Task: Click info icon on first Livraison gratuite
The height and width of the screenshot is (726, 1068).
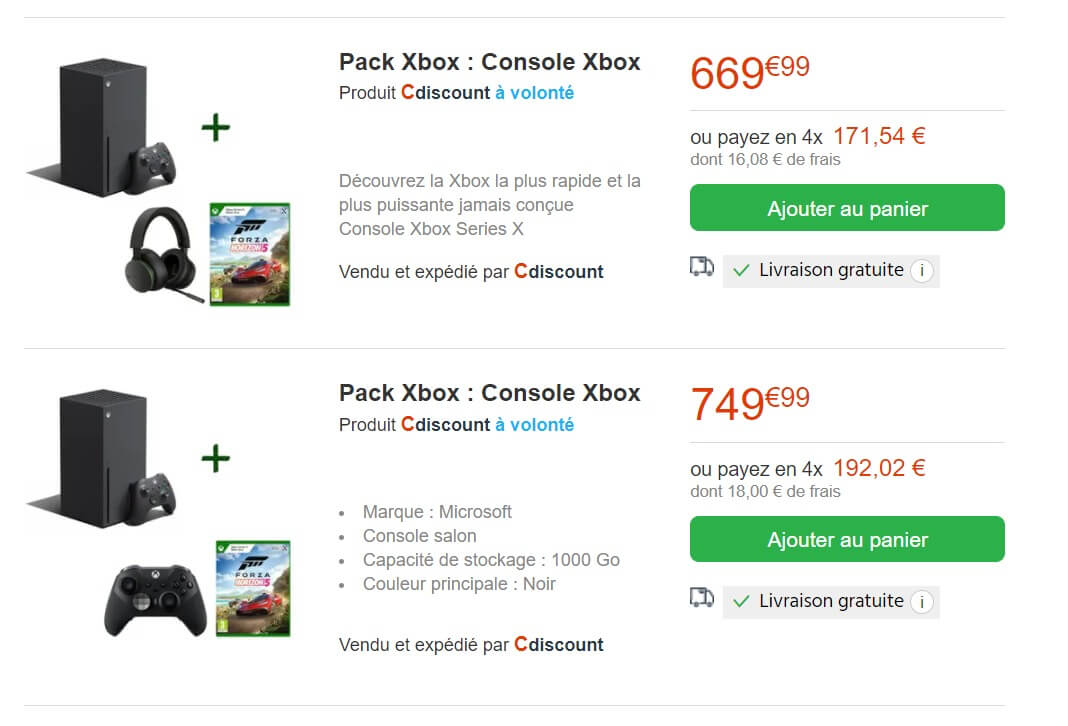Action: tap(922, 270)
